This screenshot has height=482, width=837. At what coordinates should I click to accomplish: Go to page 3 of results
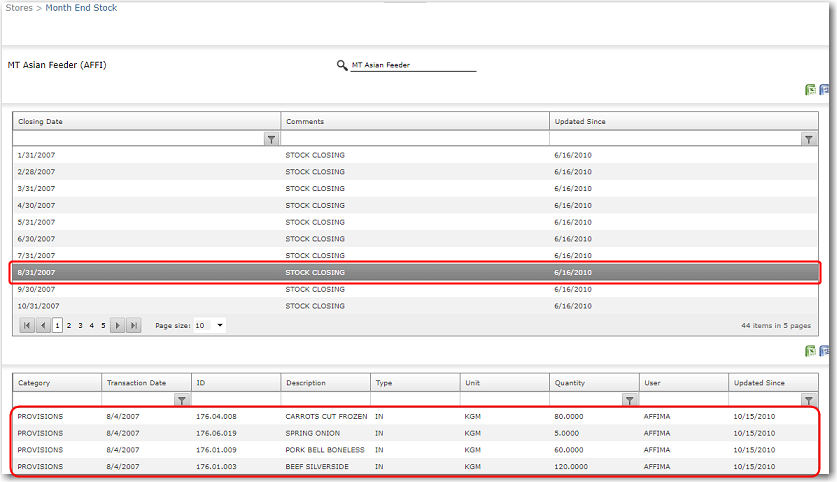tap(80, 325)
